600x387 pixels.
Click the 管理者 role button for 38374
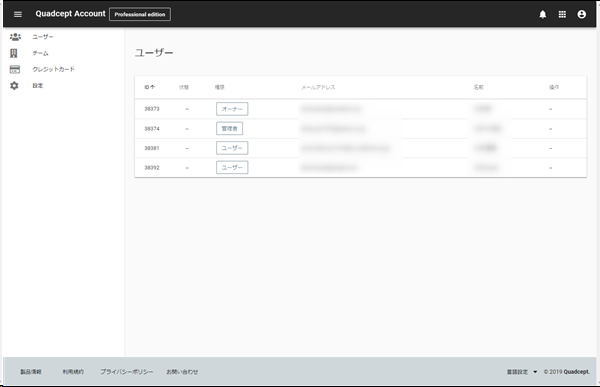click(x=230, y=129)
